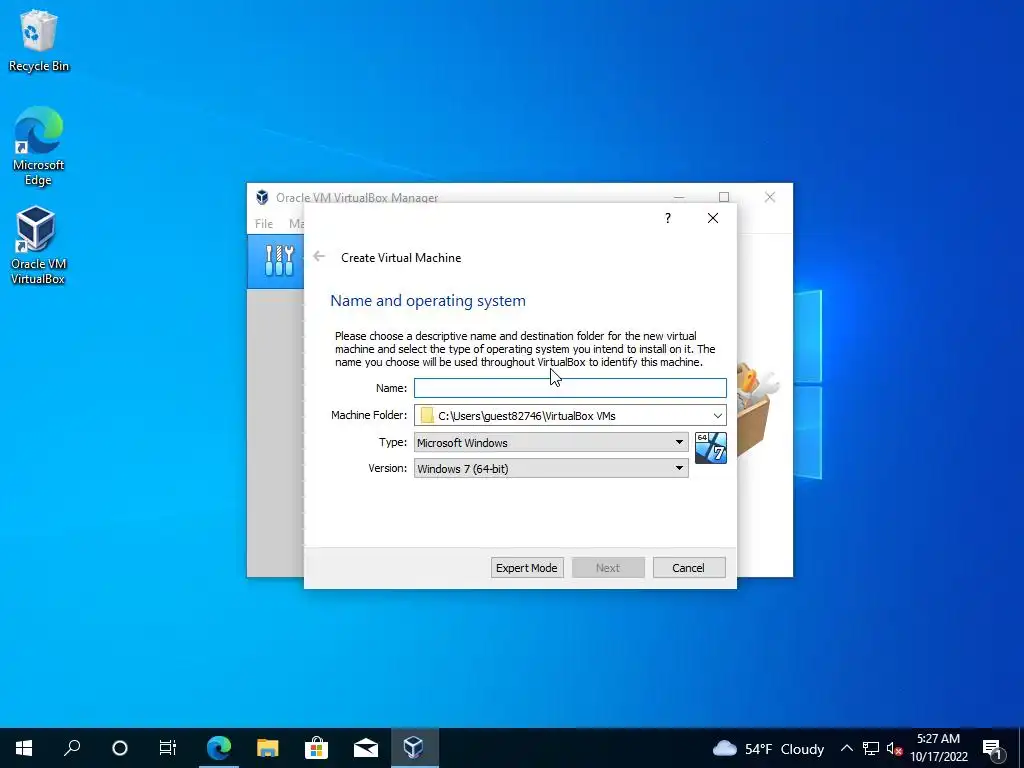The height and width of the screenshot is (768, 1024).
Task: Open the Recycle Bin desktop icon
Action: 39,40
